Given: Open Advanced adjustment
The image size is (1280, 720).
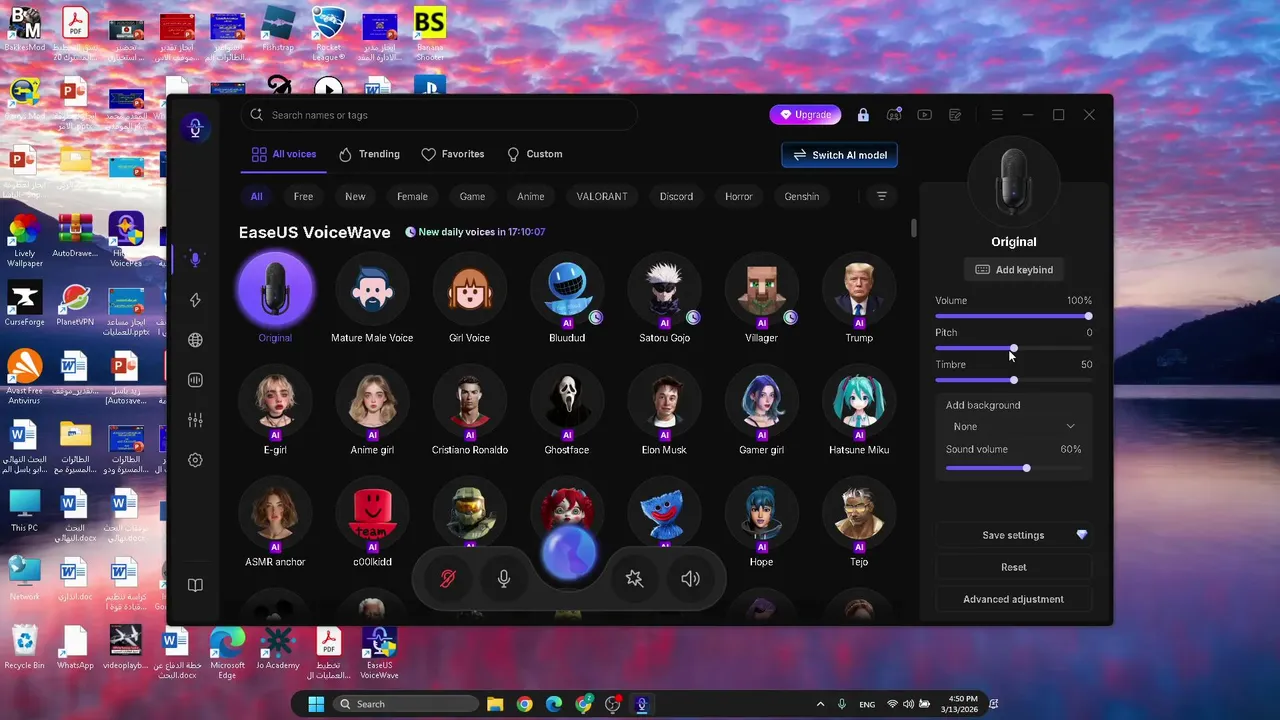Looking at the screenshot, I should [x=1013, y=599].
